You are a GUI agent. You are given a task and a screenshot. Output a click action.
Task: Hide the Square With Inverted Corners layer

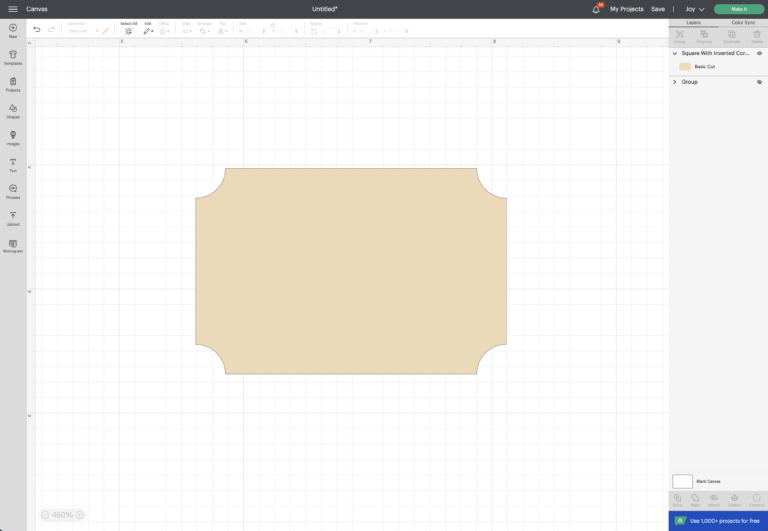click(759, 53)
